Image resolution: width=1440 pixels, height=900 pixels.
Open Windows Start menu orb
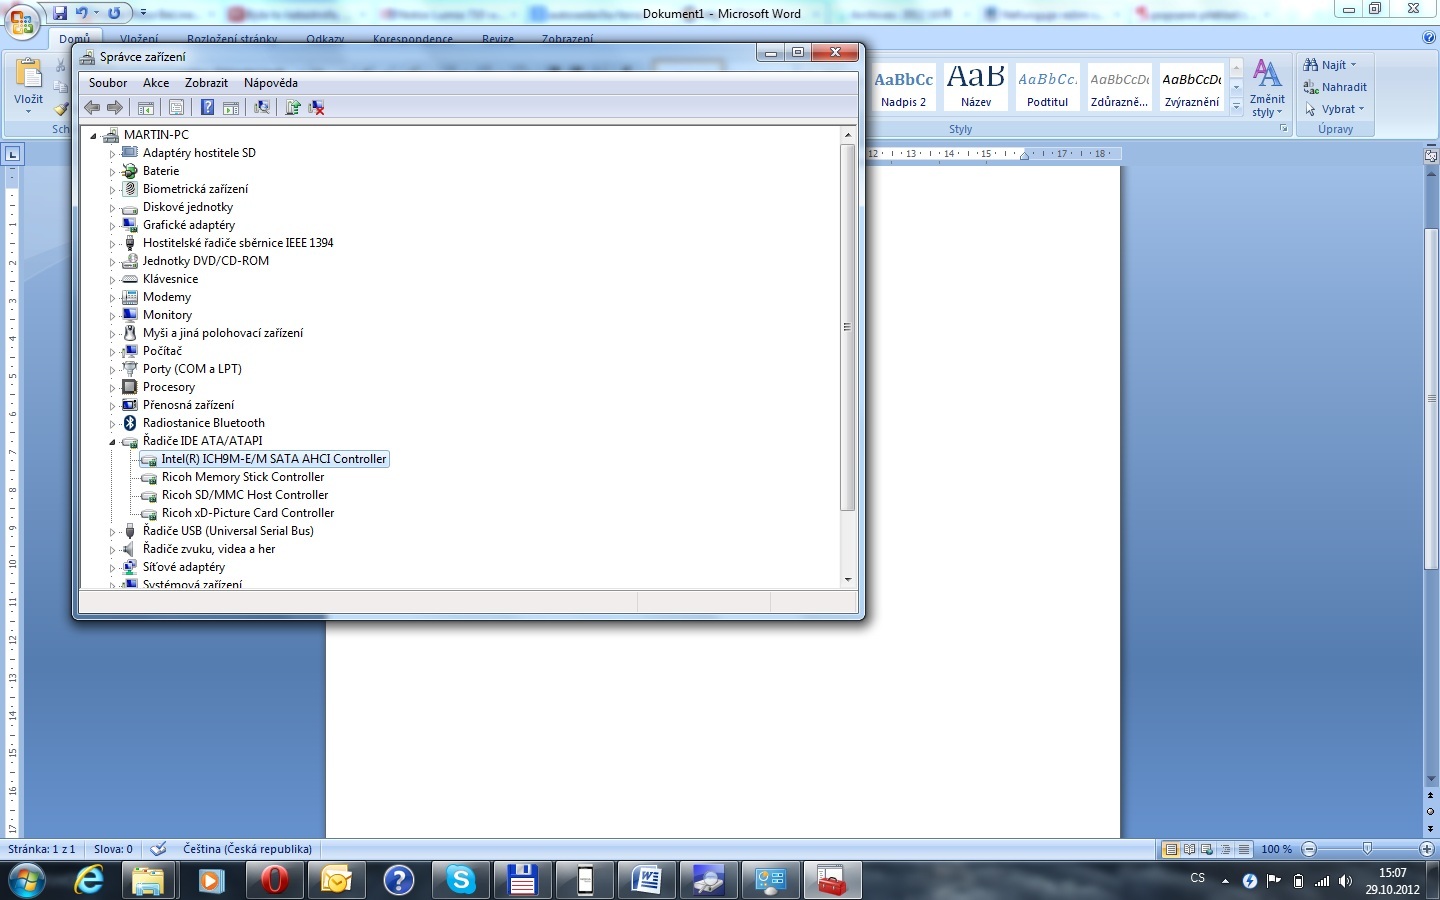pyautogui.click(x=27, y=881)
